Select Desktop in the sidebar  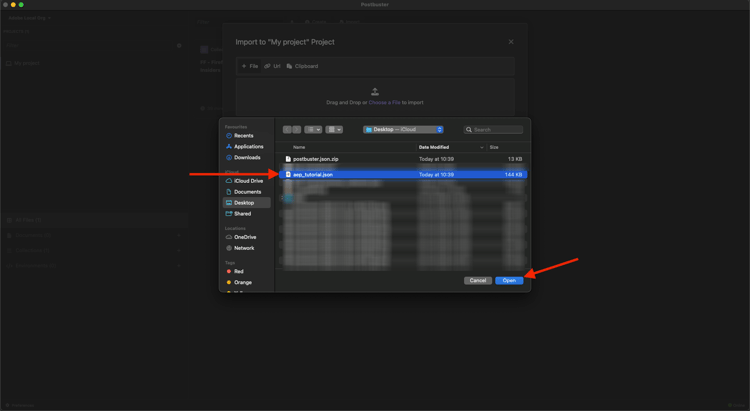[246, 203]
